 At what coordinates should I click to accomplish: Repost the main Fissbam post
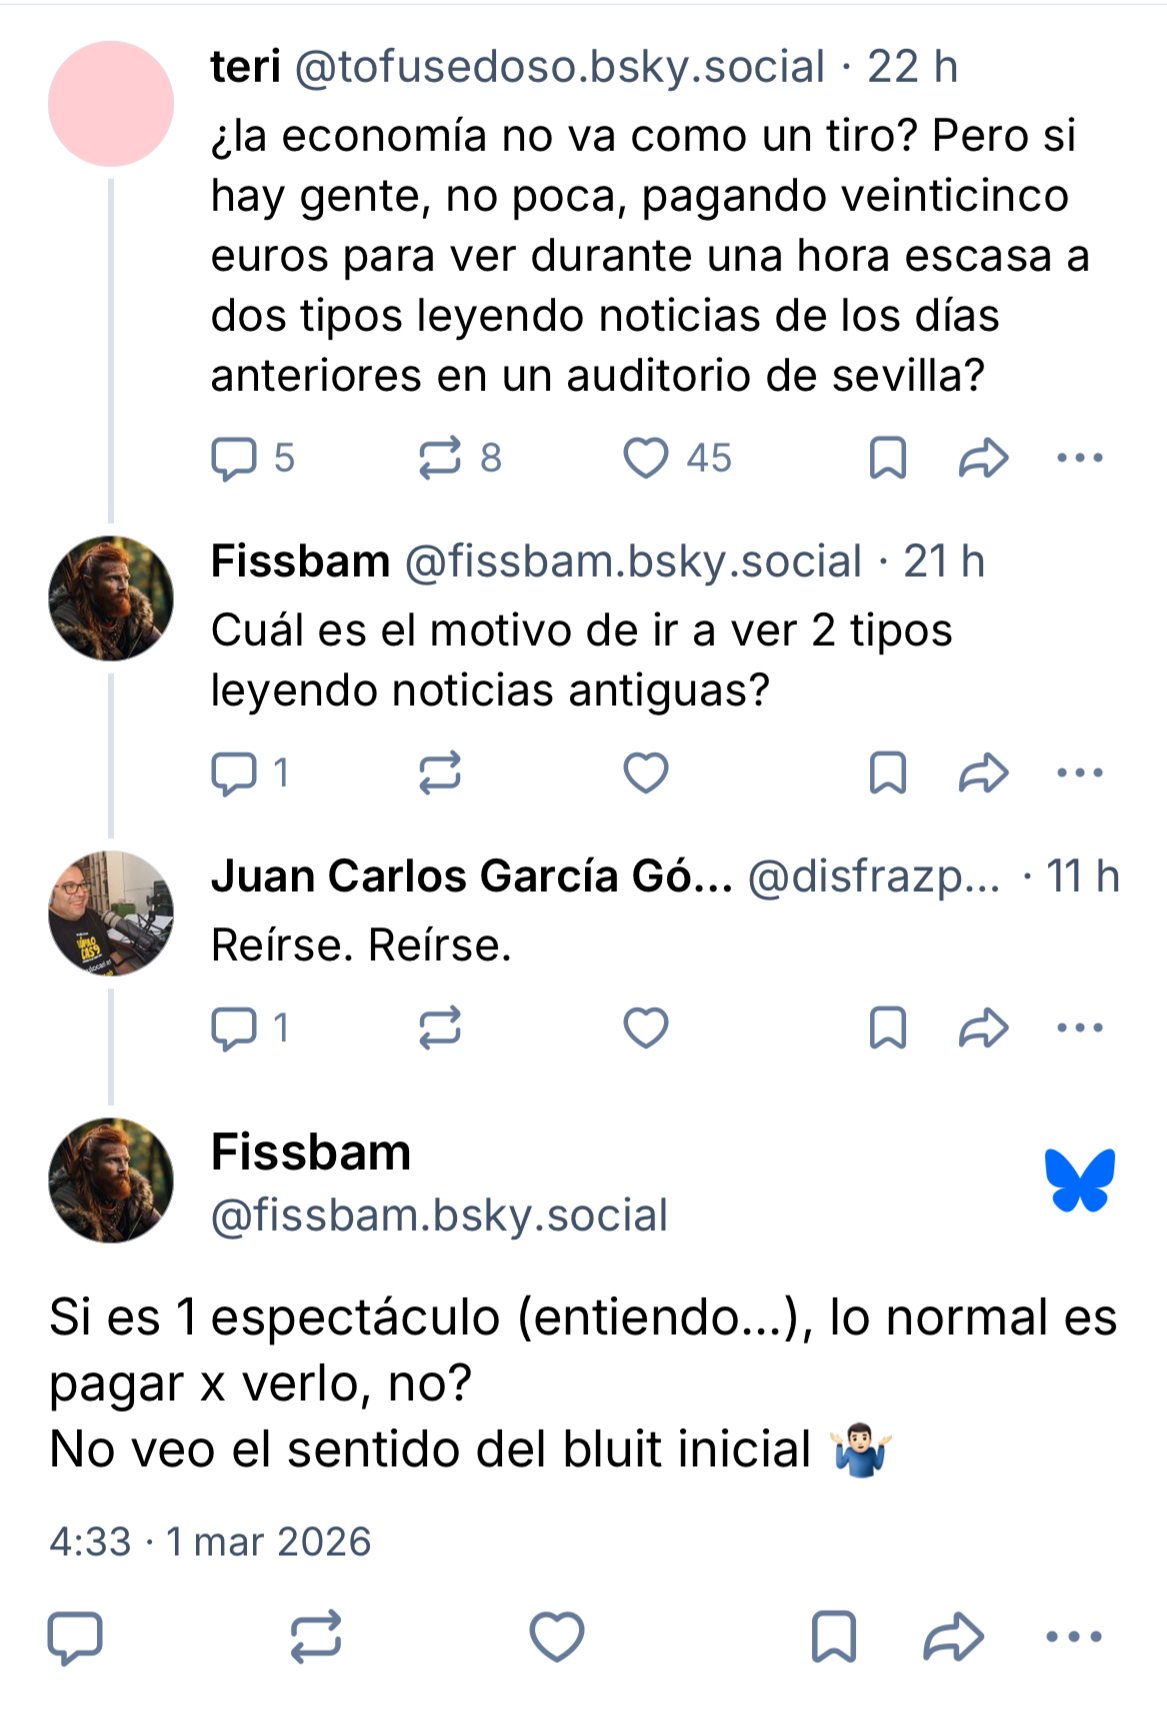click(316, 1637)
